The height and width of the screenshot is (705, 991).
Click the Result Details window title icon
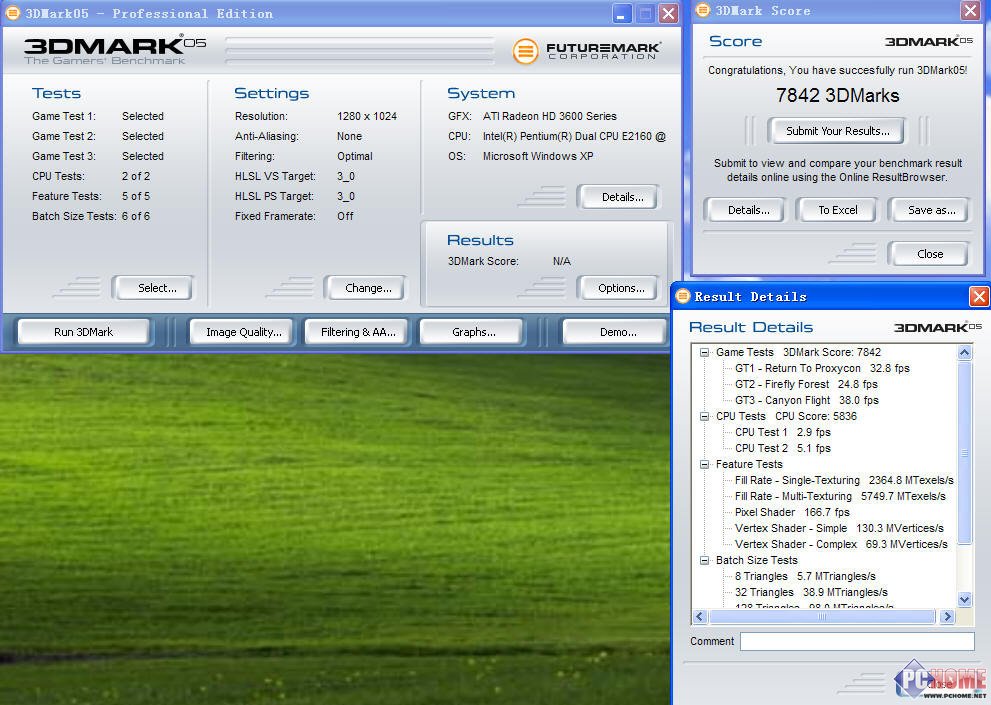(683, 296)
